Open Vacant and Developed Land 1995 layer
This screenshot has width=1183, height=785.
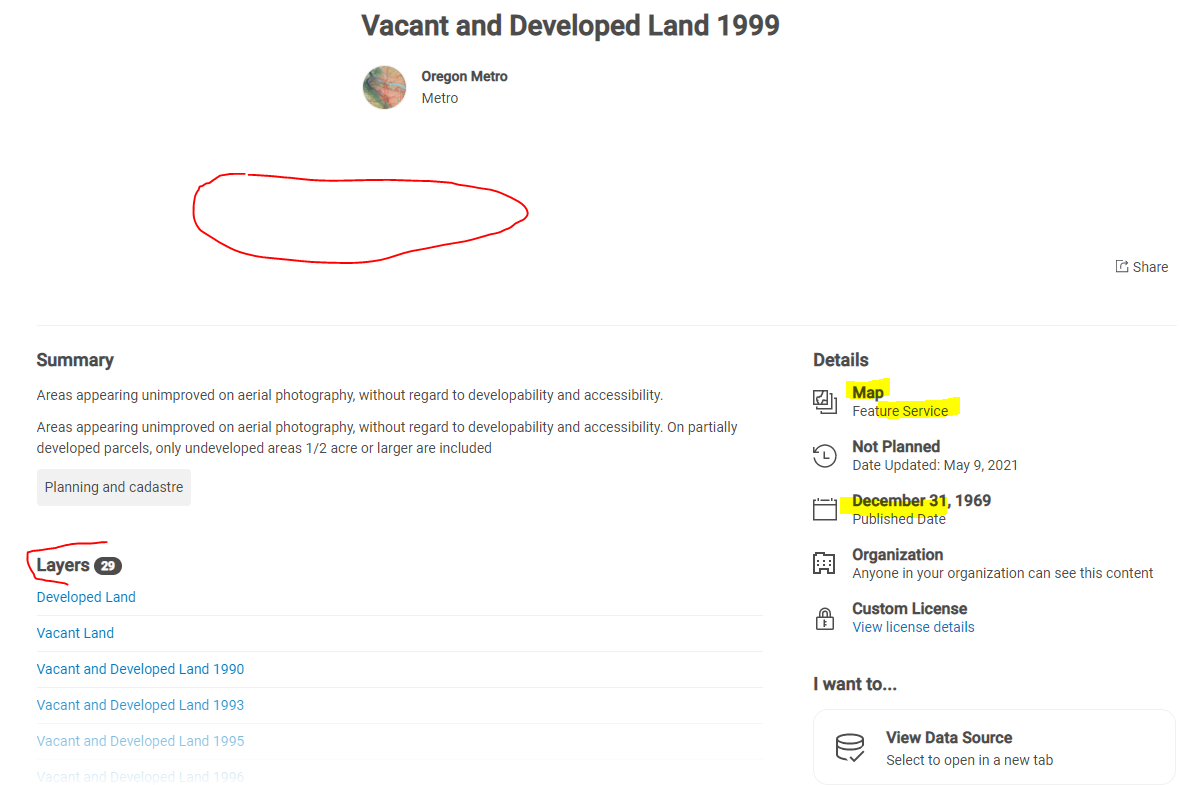tap(140, 741)
